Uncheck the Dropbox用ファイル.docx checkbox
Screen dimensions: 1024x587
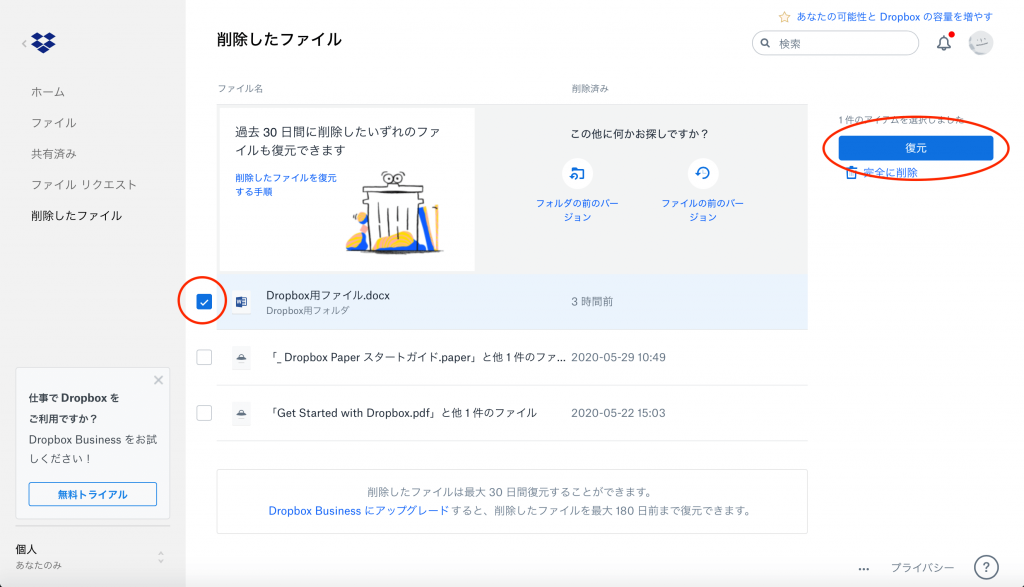(x=204, y=302)
